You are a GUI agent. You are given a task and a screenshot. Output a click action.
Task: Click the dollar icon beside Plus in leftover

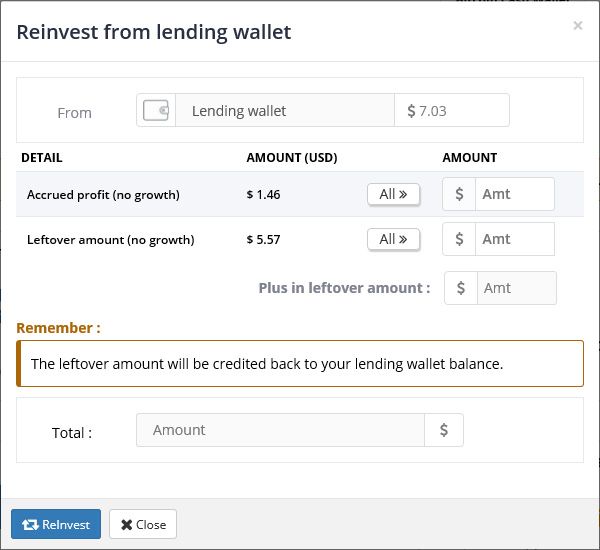461,288
